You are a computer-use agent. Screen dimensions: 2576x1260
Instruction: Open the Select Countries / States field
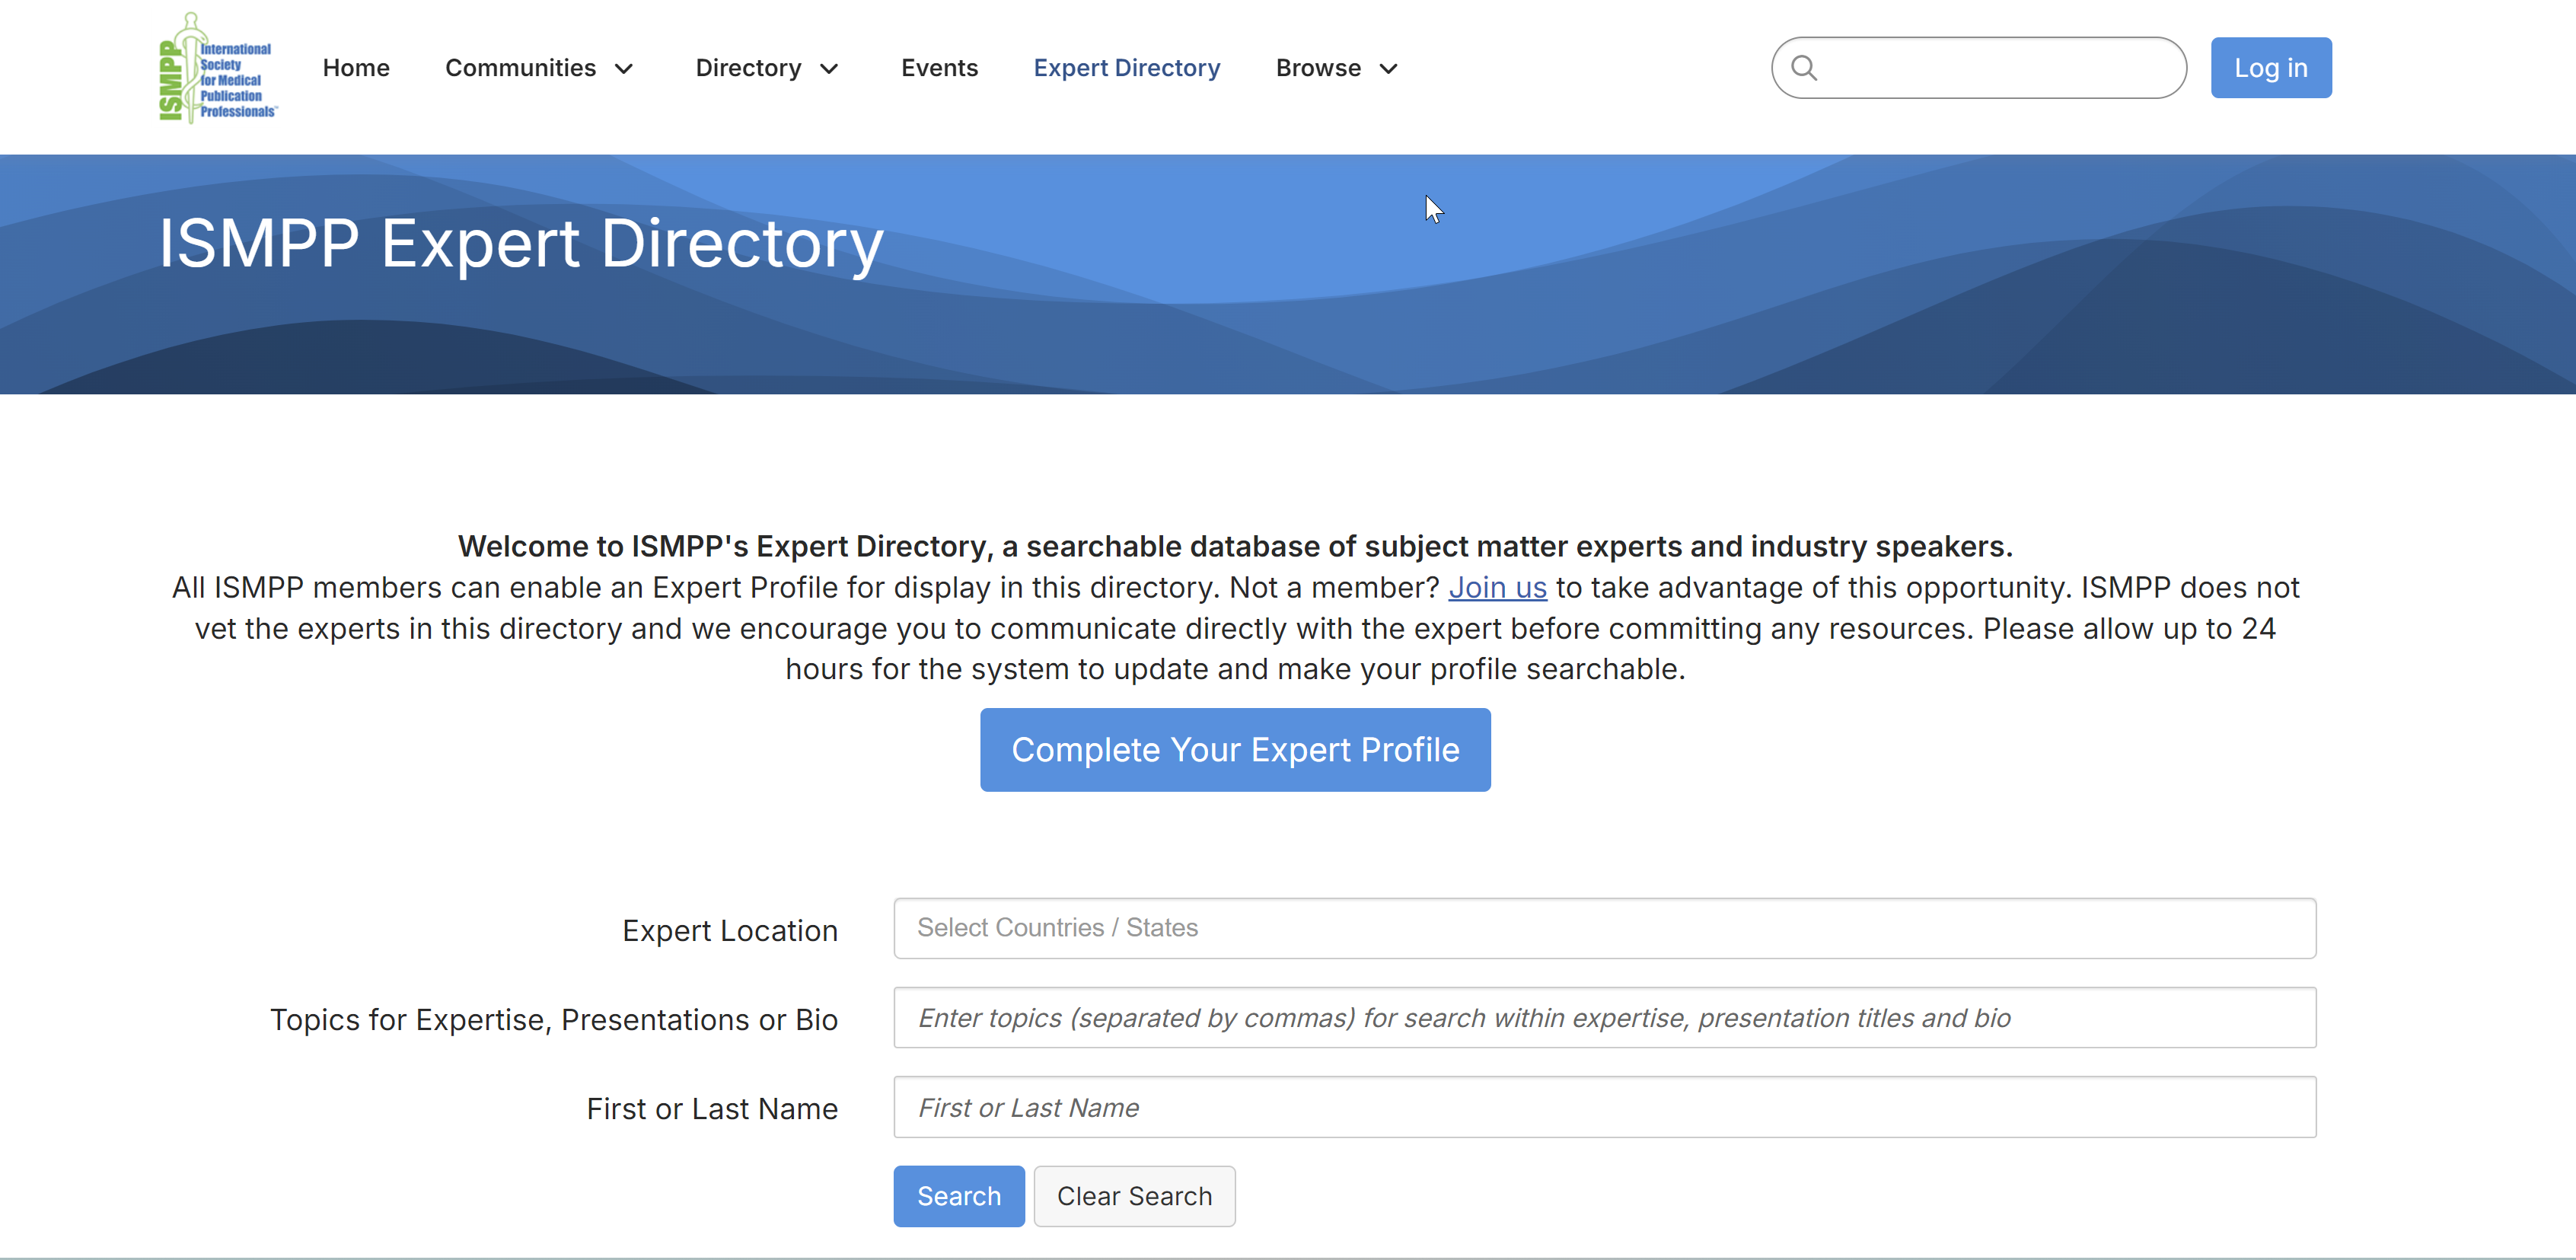pyautogui.click(x=1604, y=928)
